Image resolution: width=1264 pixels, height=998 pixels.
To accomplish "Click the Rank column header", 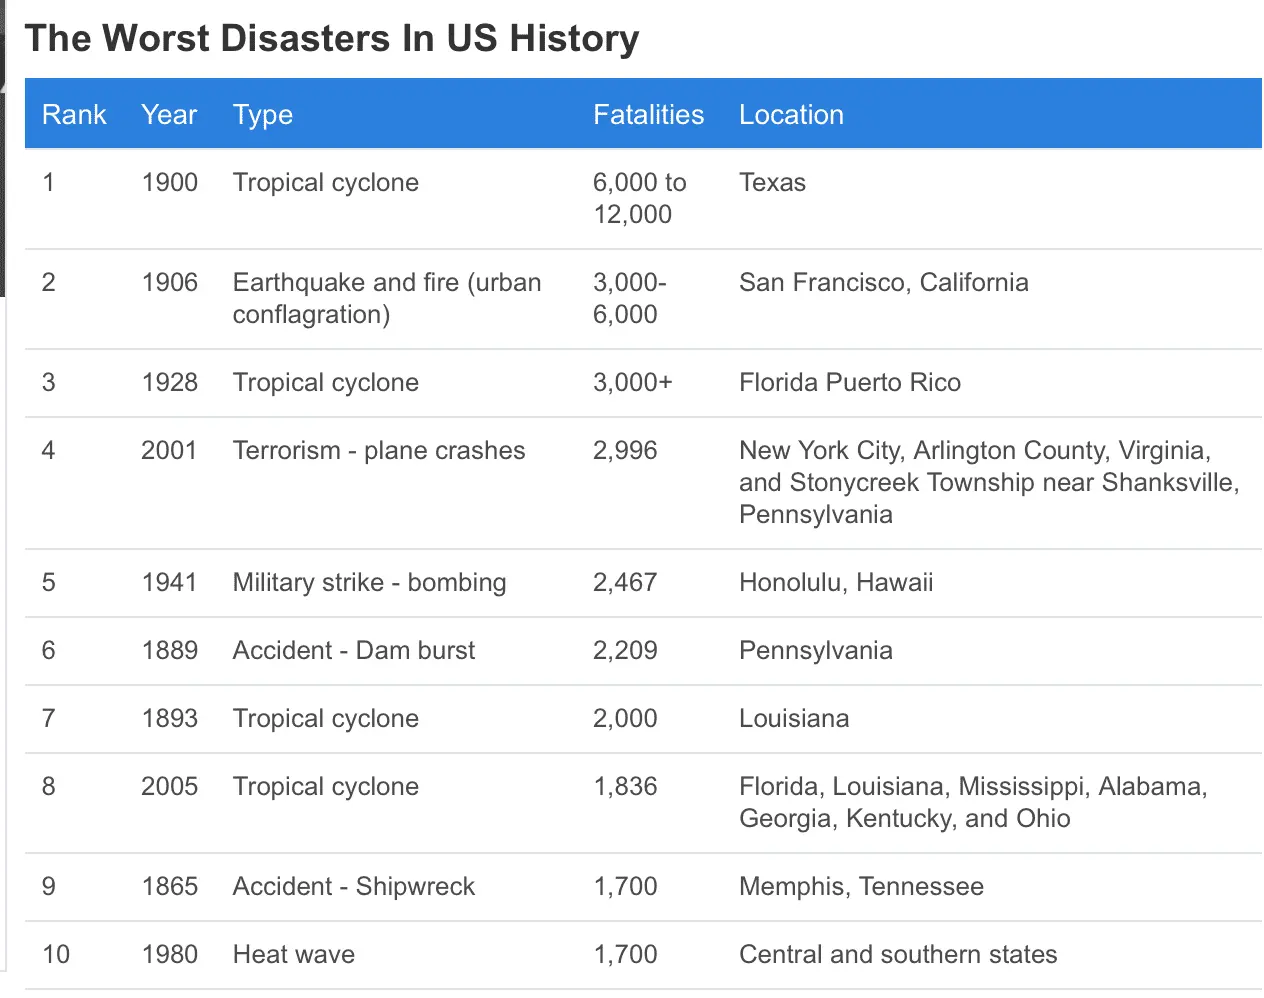I will (x=74, y=115).
